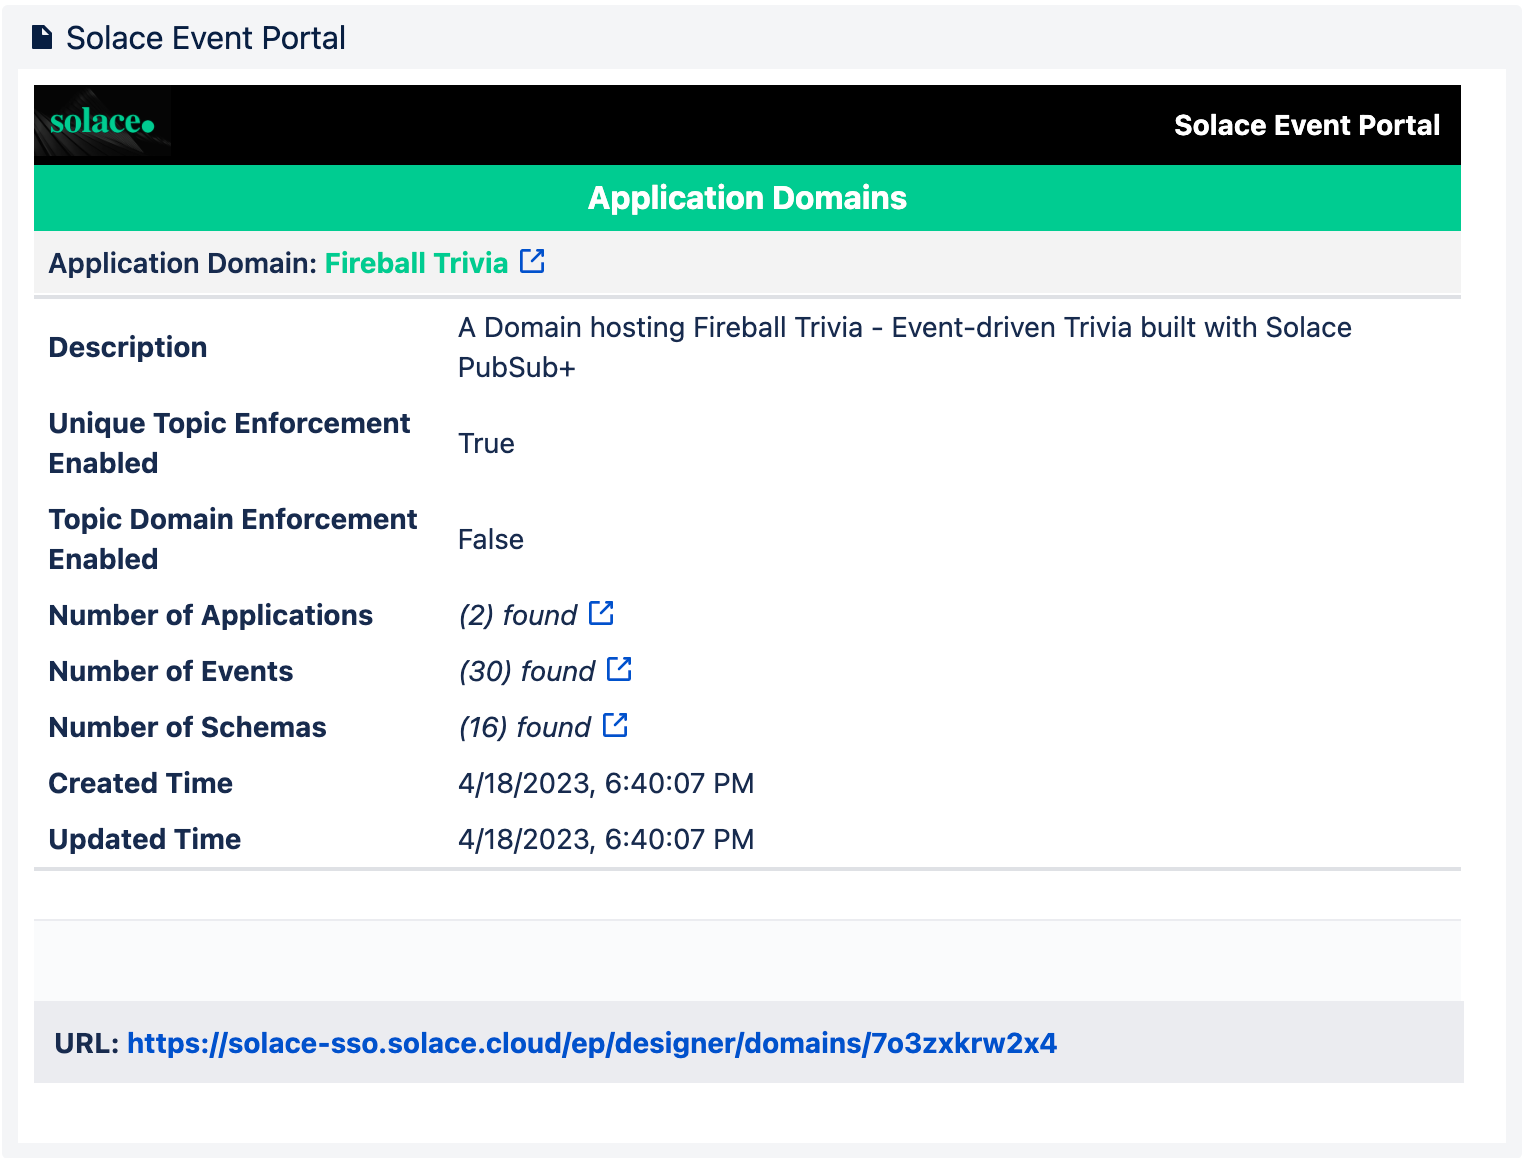Open the external link icon next to (30) found

pos(619,669)
